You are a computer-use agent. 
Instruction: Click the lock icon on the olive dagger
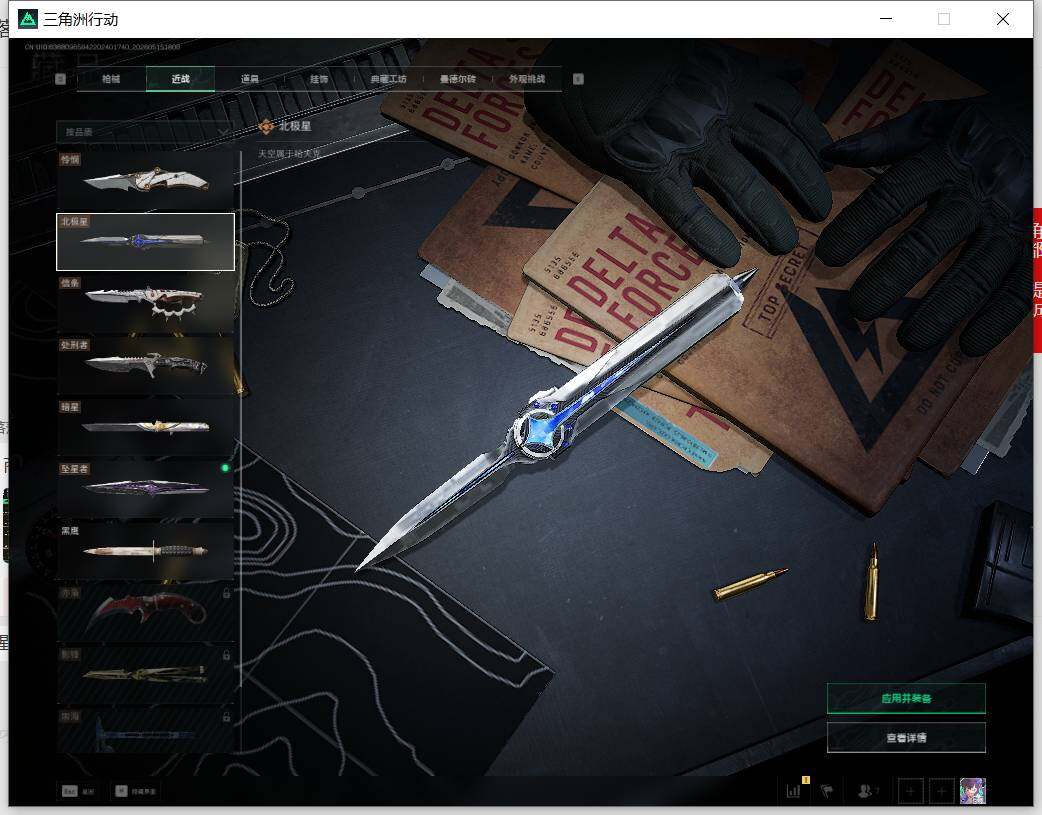227,655
